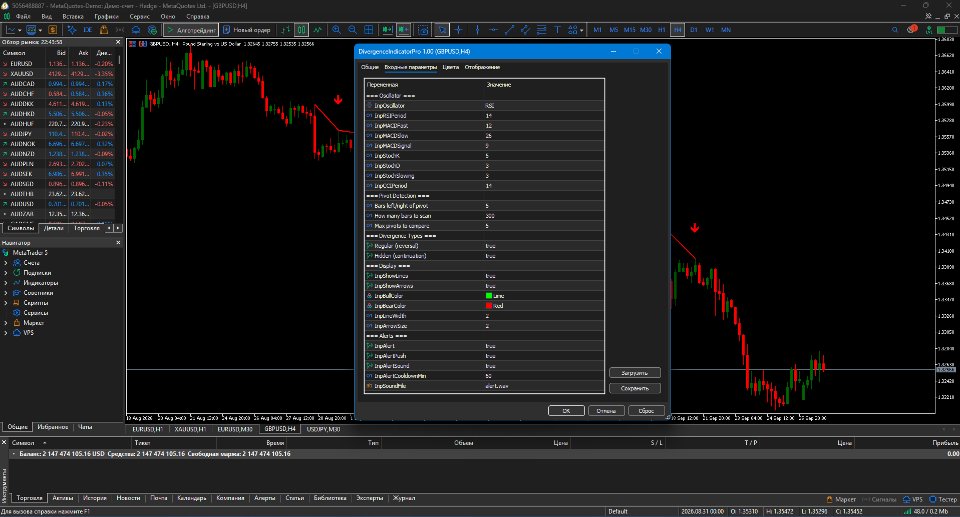Tile chart windows with grid icon
Screen dimensions: 960x517
369,29
